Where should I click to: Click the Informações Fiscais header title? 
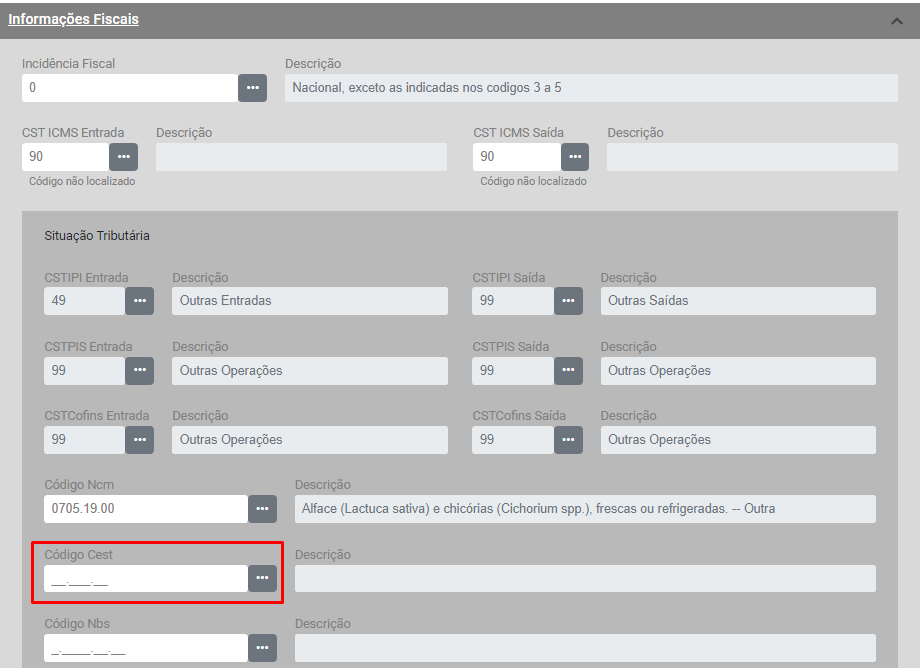[x=73, y=19]
